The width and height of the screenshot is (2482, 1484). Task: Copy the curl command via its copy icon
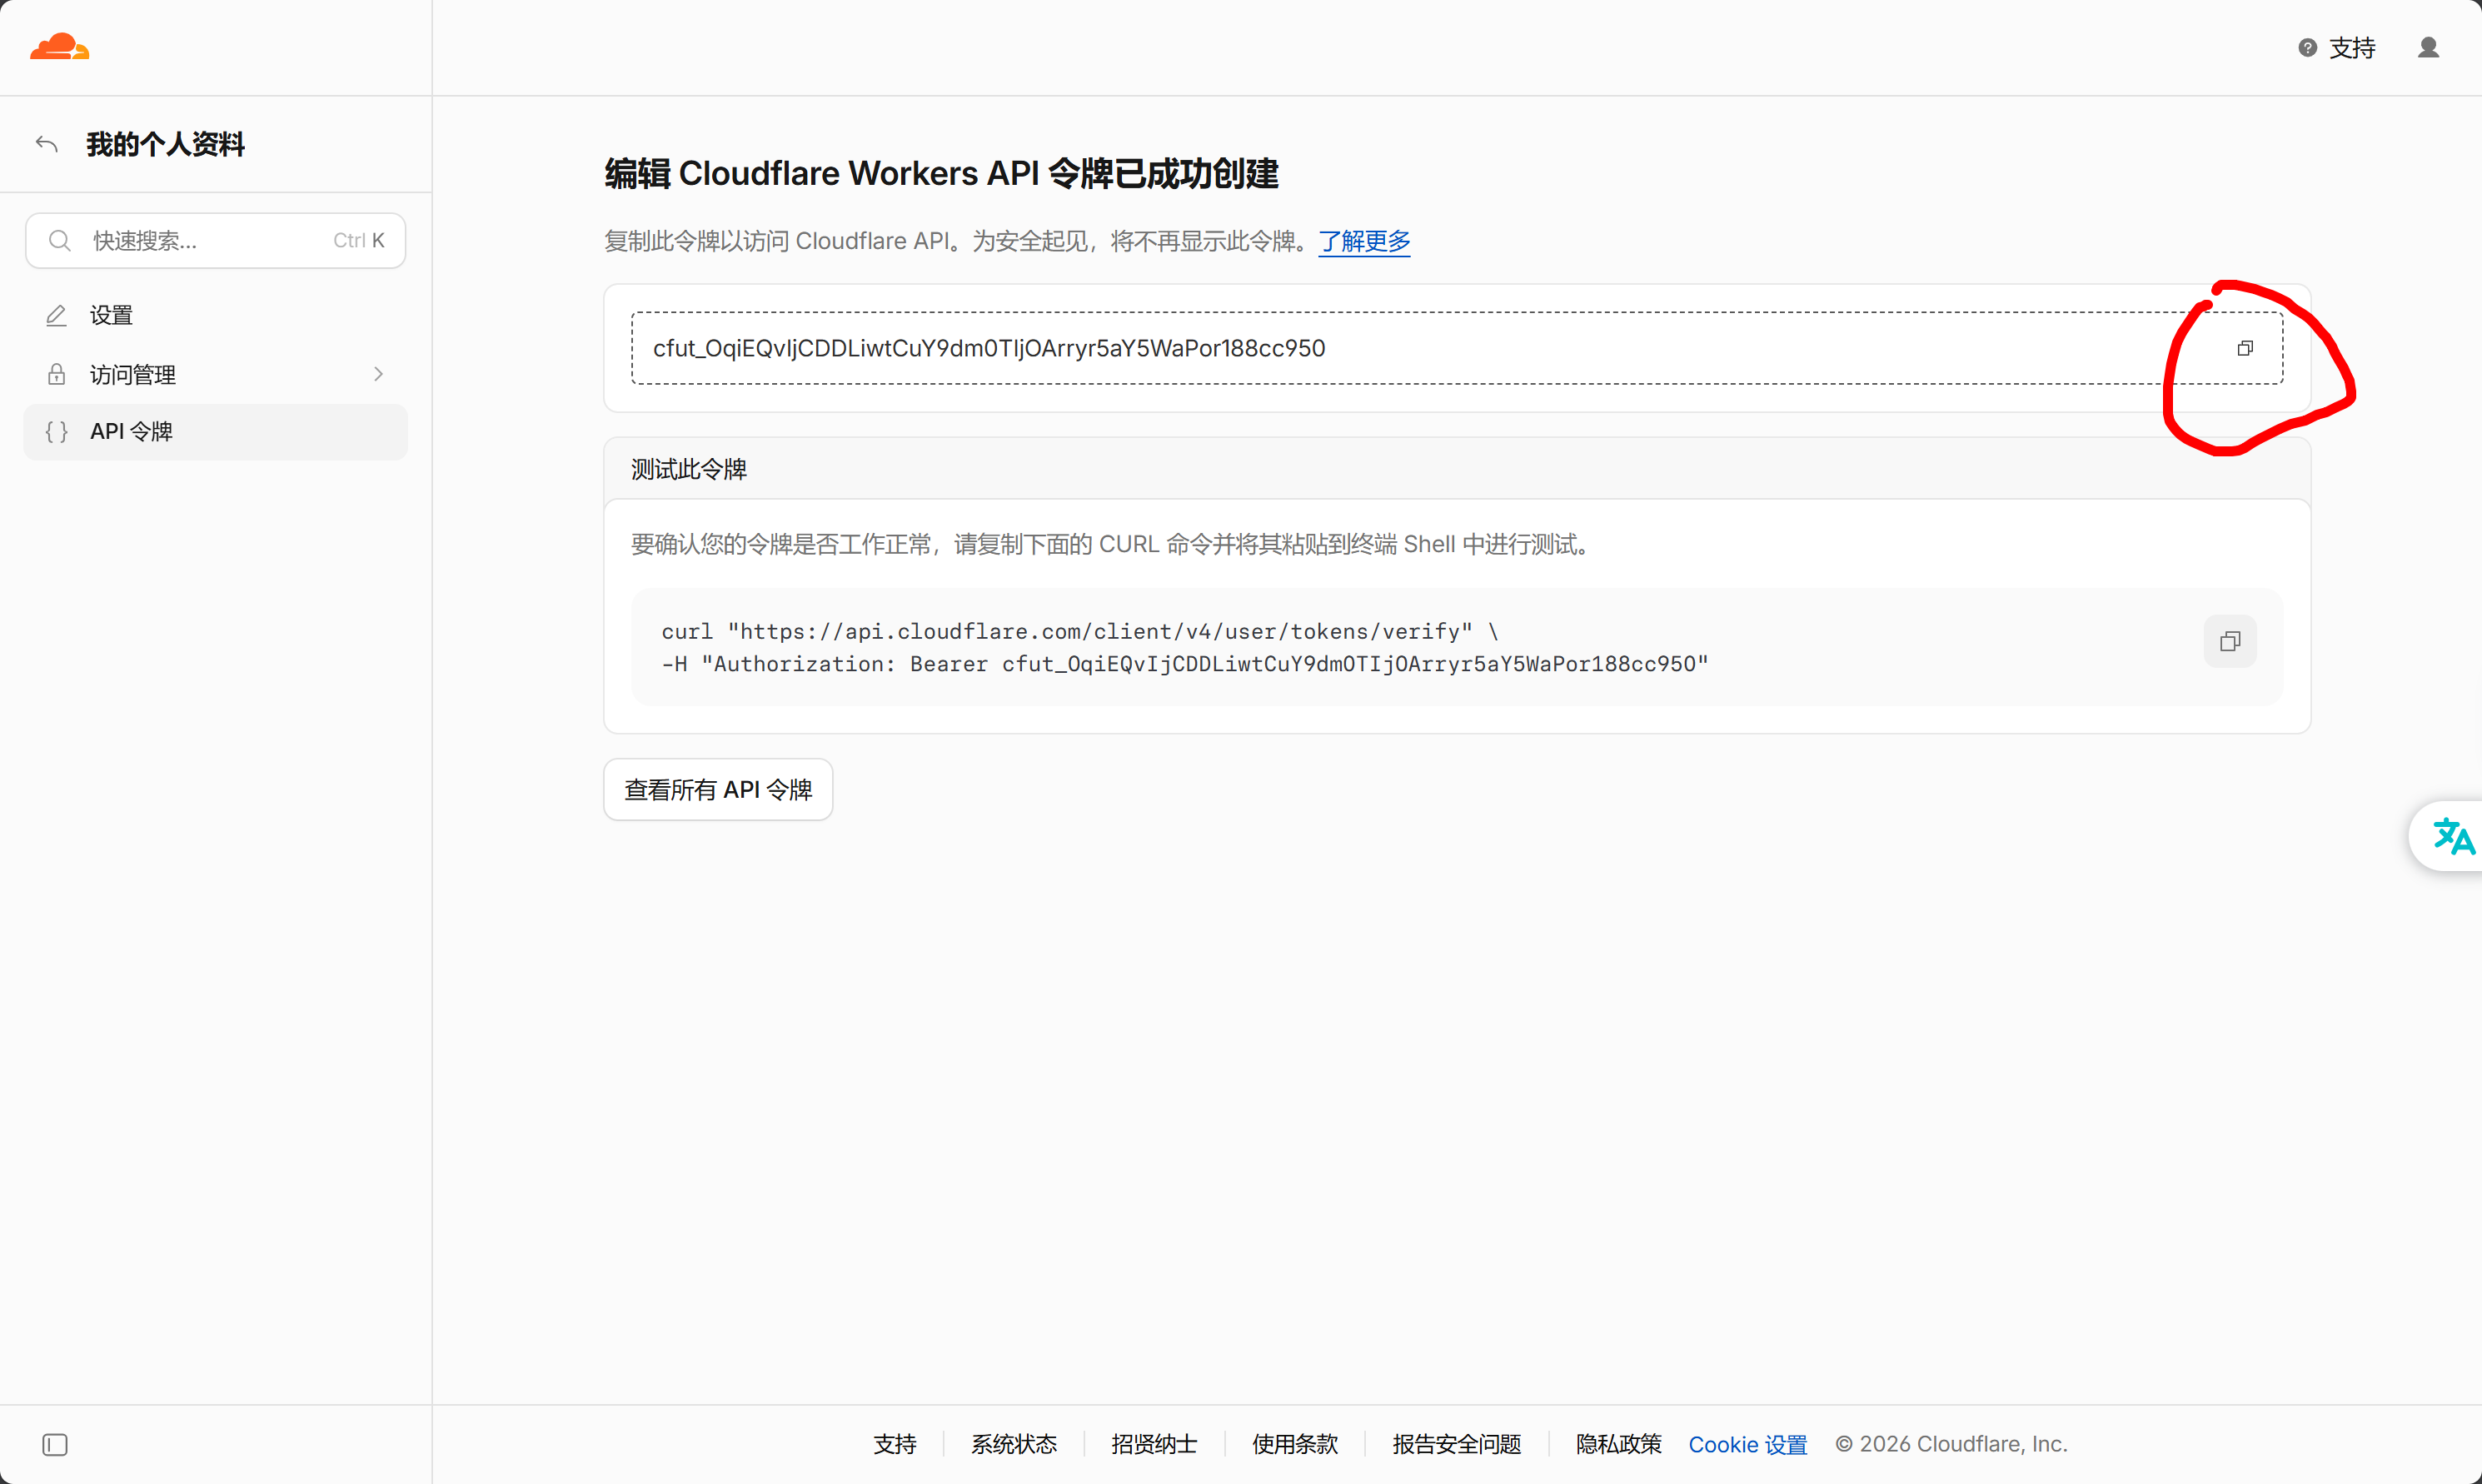2230,641
